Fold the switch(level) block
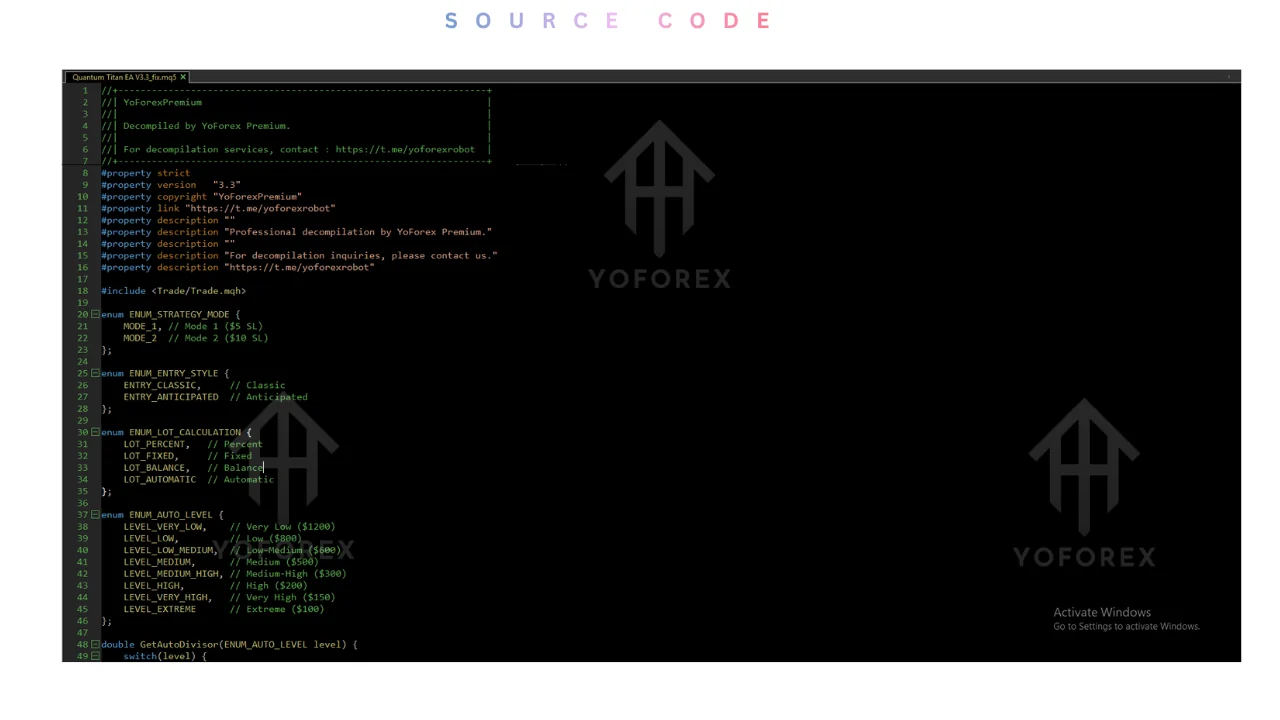Image resolution: width=1280 pixels, height=720 pixels. 96,656
